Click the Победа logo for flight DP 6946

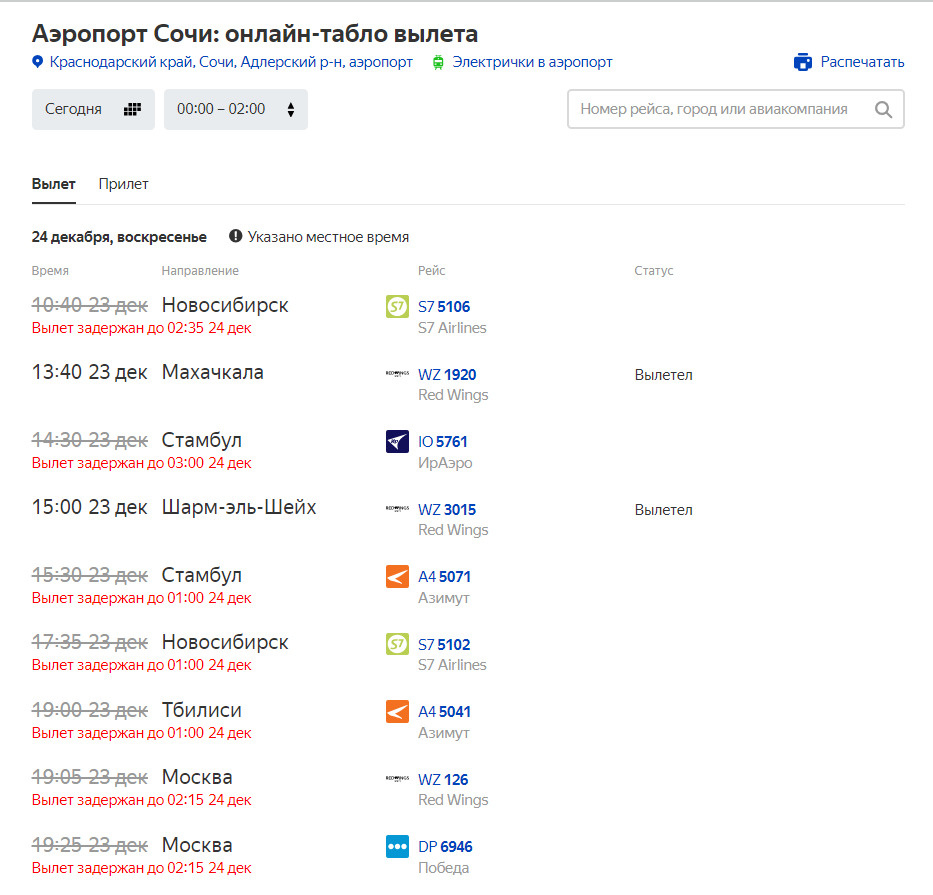397,847
